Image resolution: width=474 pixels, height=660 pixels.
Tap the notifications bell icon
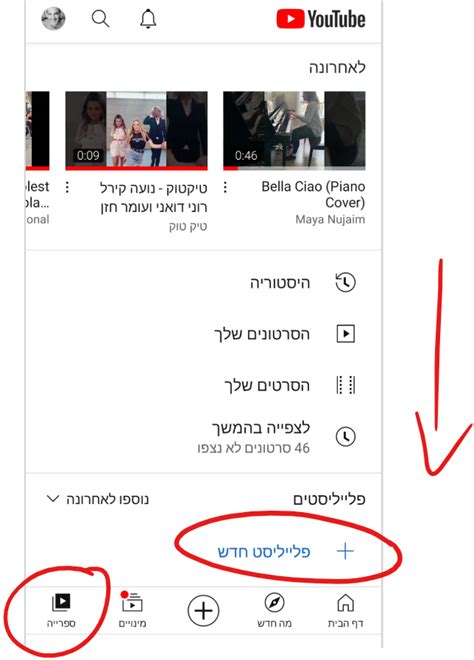(x=148, y=19)
